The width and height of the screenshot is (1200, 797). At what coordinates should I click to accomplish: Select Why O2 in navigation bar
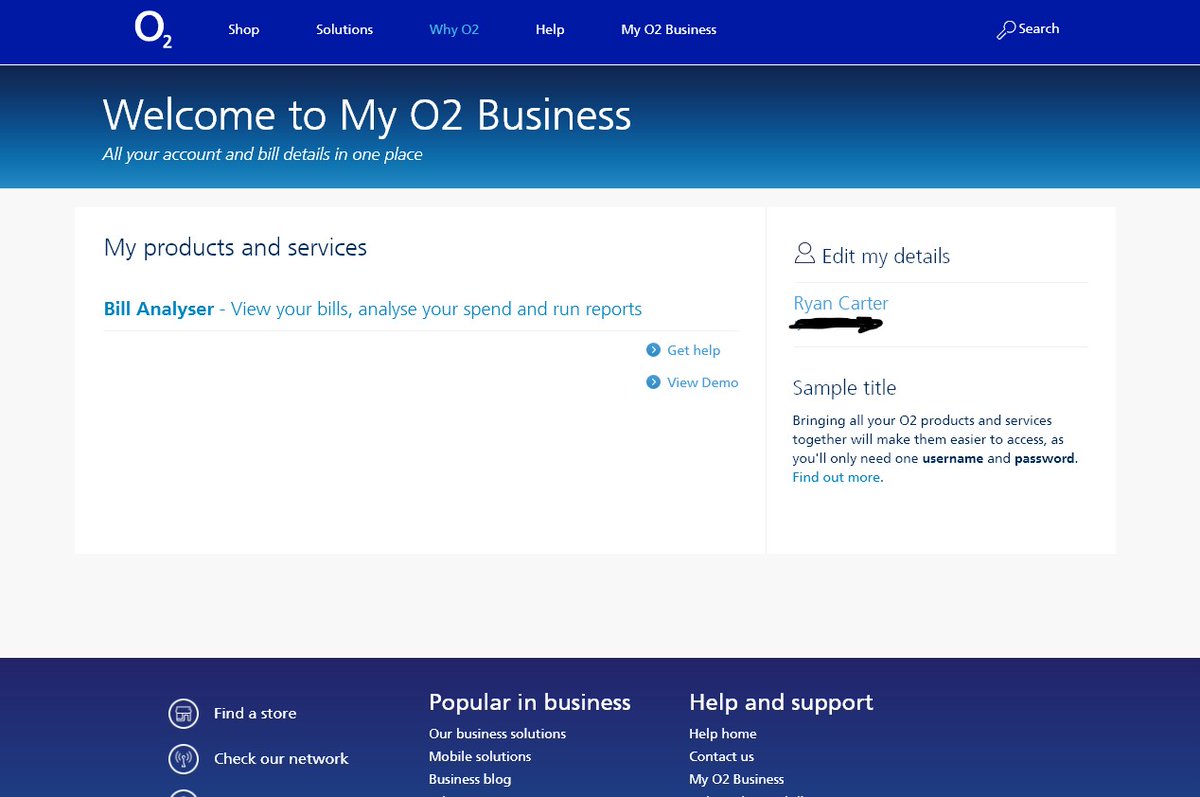pos(454,30)
